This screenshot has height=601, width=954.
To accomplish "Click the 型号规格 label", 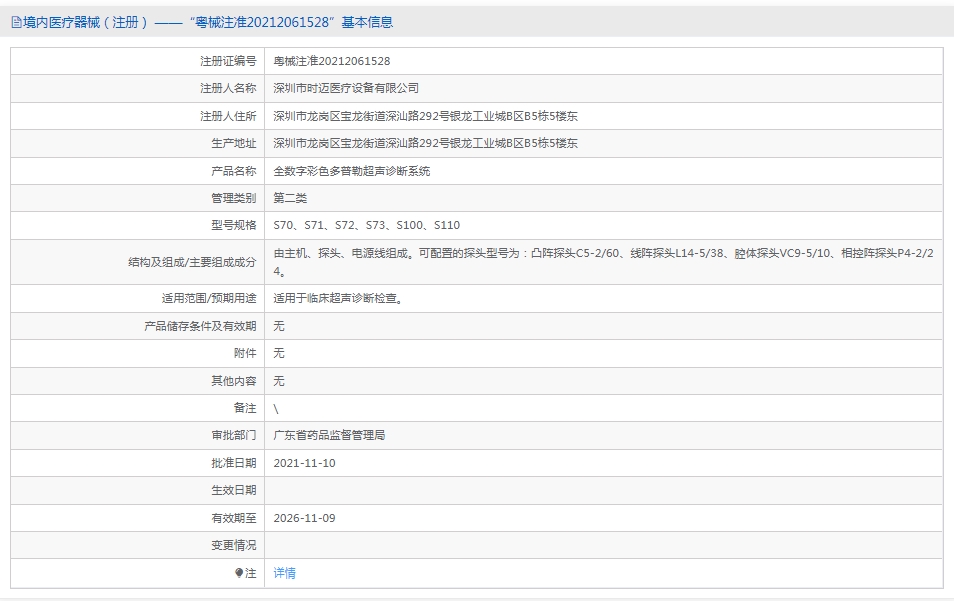I will tap(234, 225).
